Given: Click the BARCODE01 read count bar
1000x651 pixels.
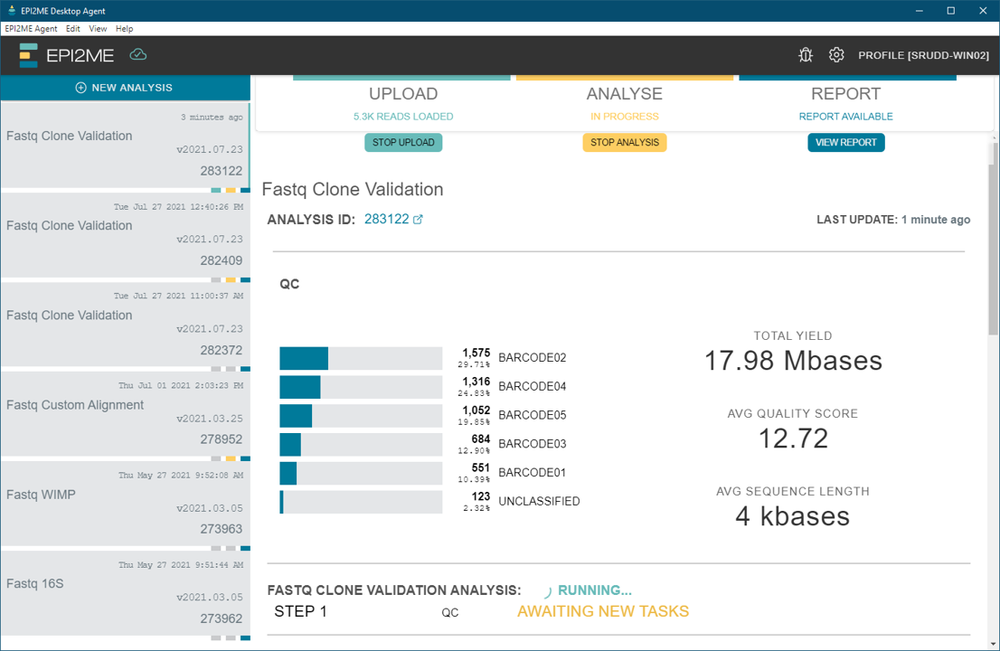Looking at the screenshot, I should (360, 473).
